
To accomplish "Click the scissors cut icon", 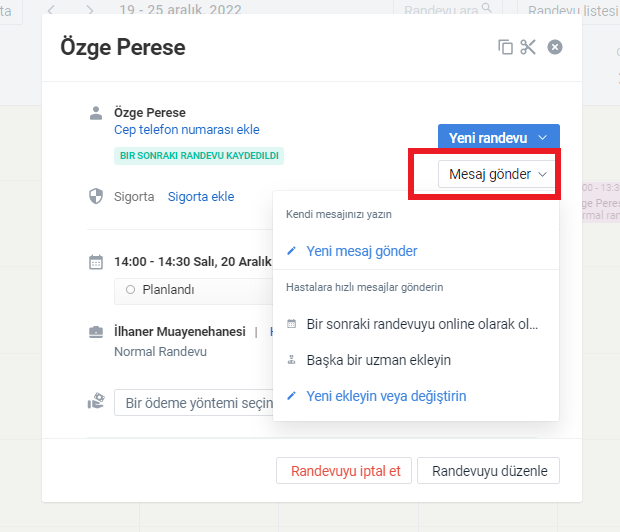I will pyautogui.click(x=528, y=47).
